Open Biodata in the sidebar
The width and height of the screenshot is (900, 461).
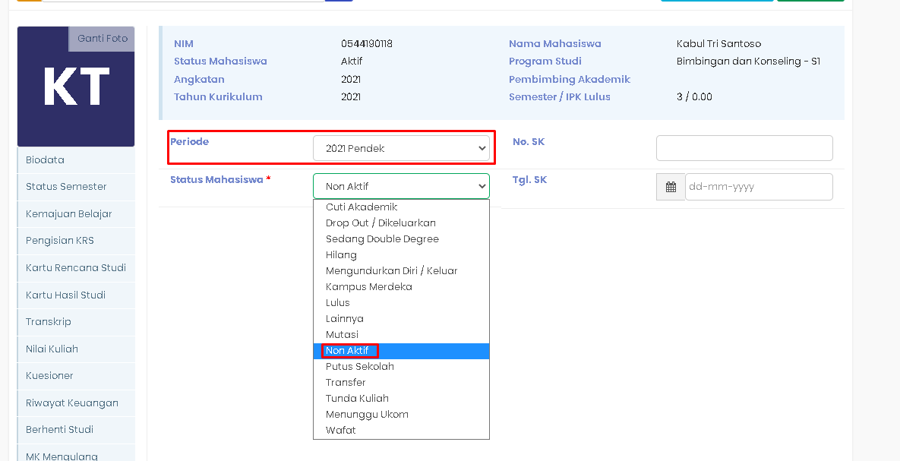point(45,160)
